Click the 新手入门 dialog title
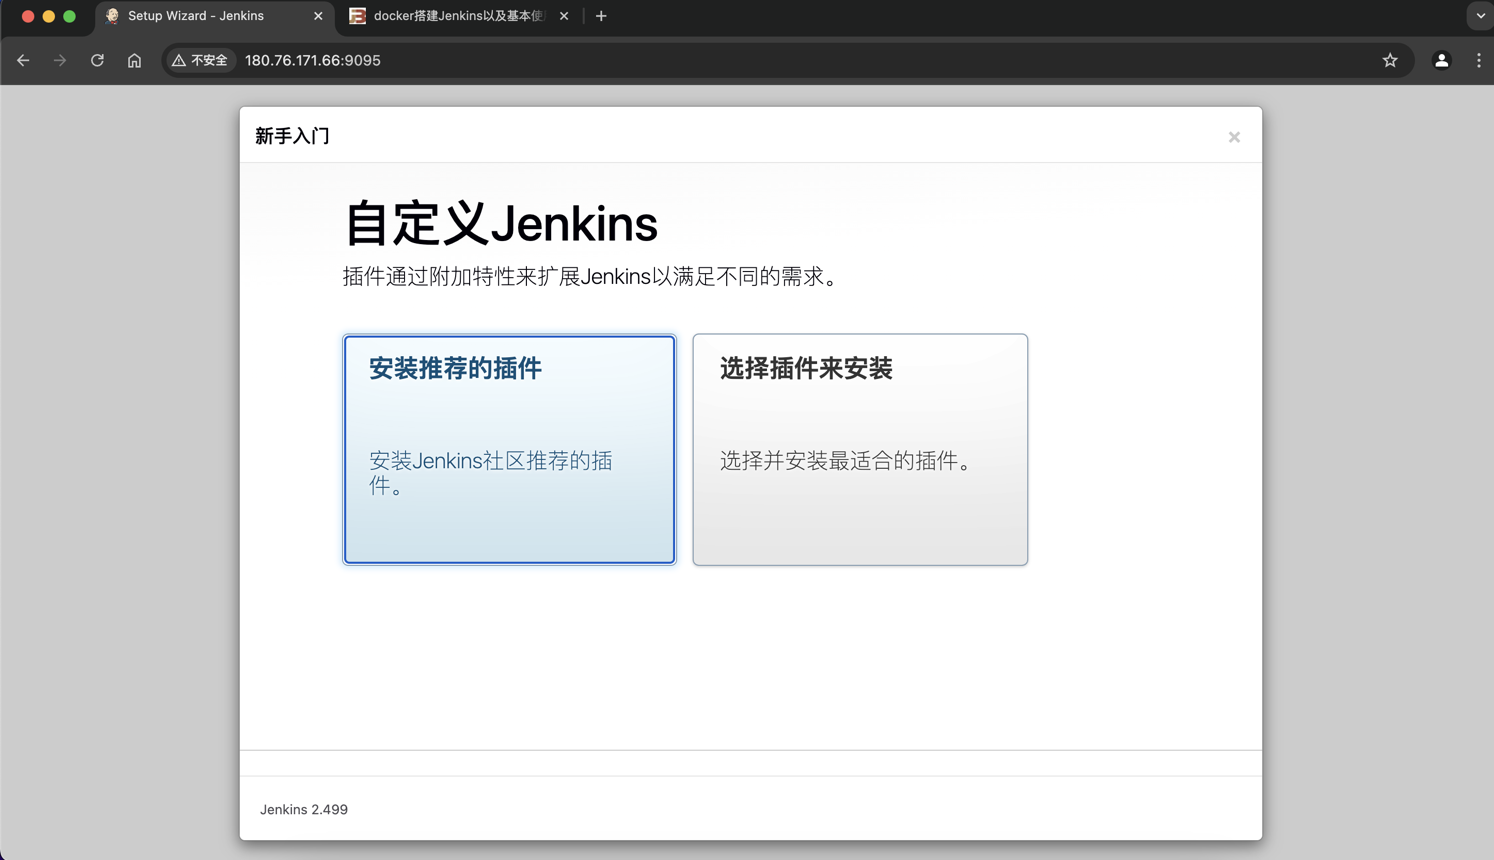The image size is (1494, 860). 292,136
